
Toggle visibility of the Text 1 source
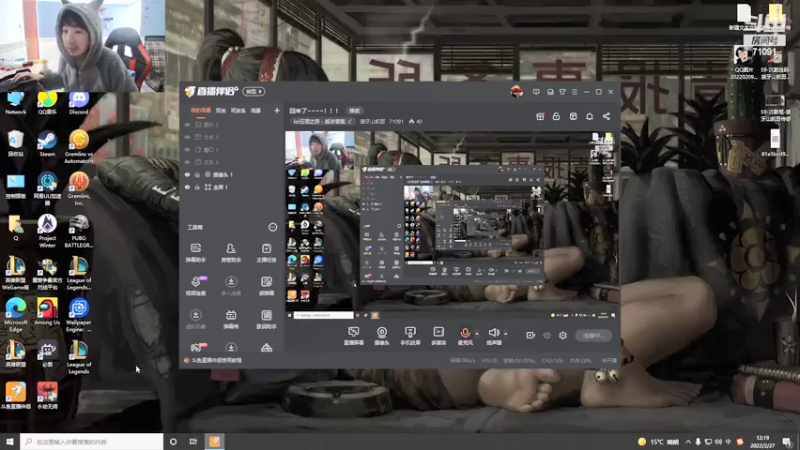(187, 137)
